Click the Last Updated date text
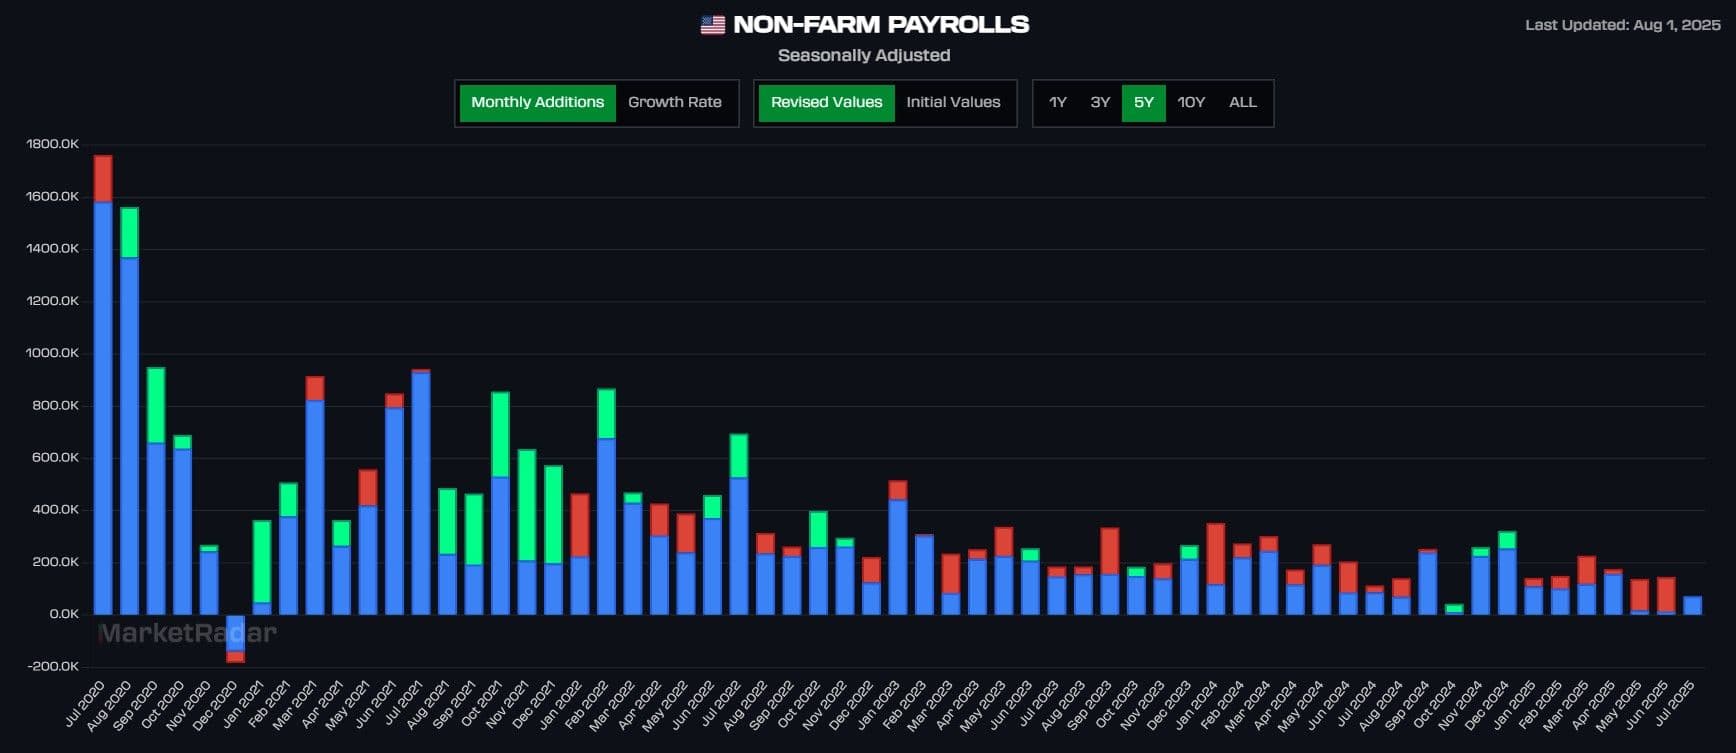 (x=1622, y=25)
